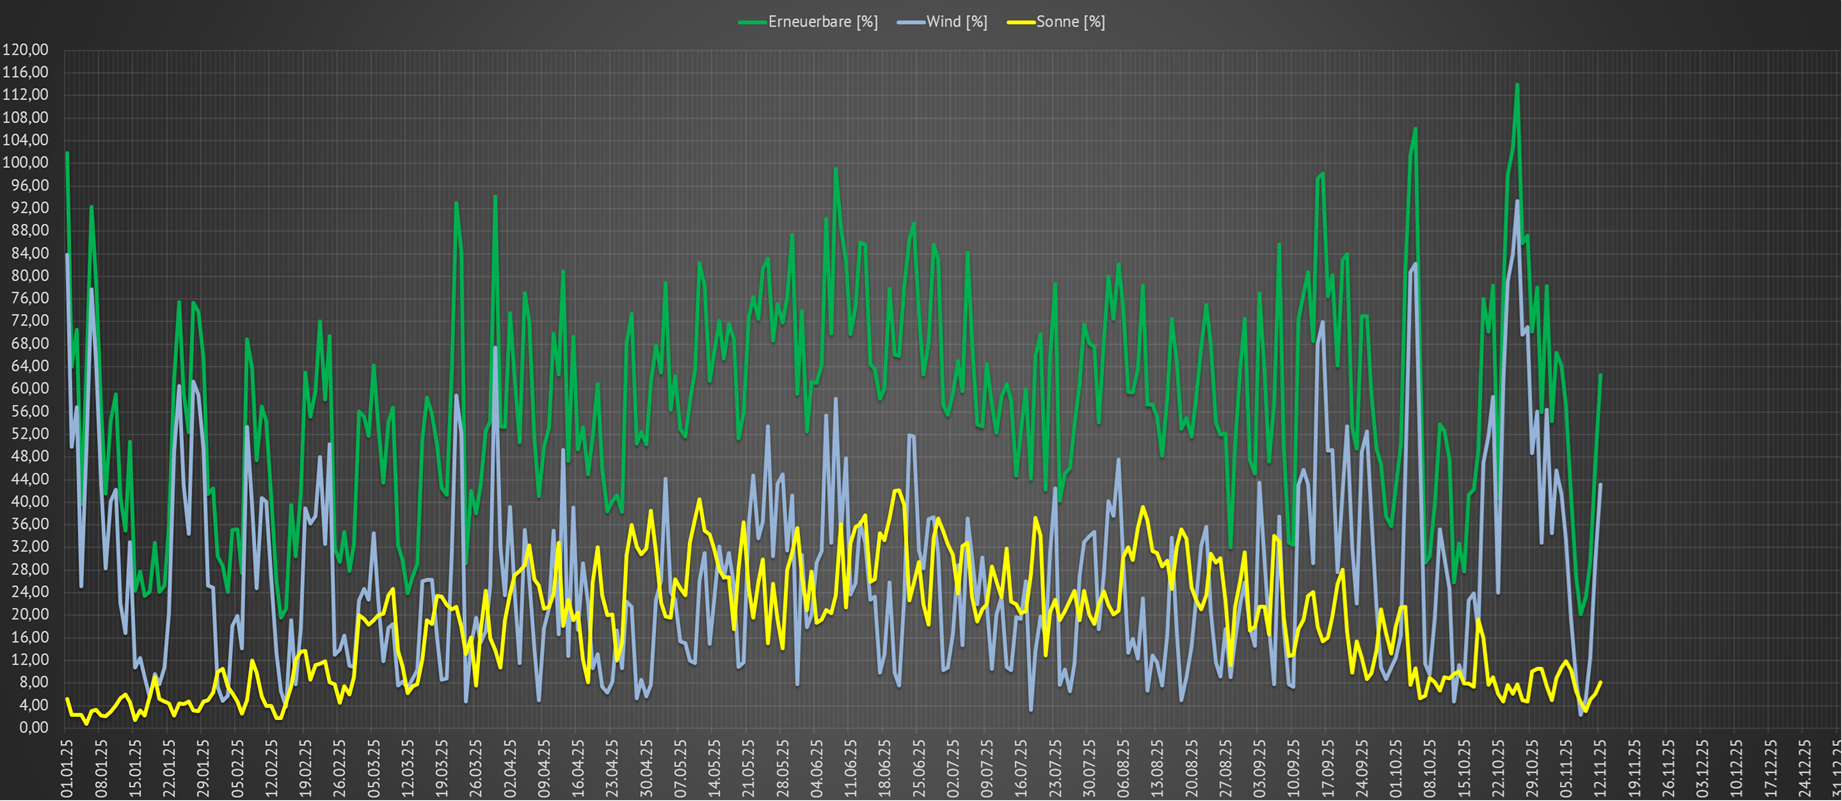The height and width of the screenshot is (801, 1842).
Task: Click the 120,00 label on the vertical axis
Action: click(25, 50)
